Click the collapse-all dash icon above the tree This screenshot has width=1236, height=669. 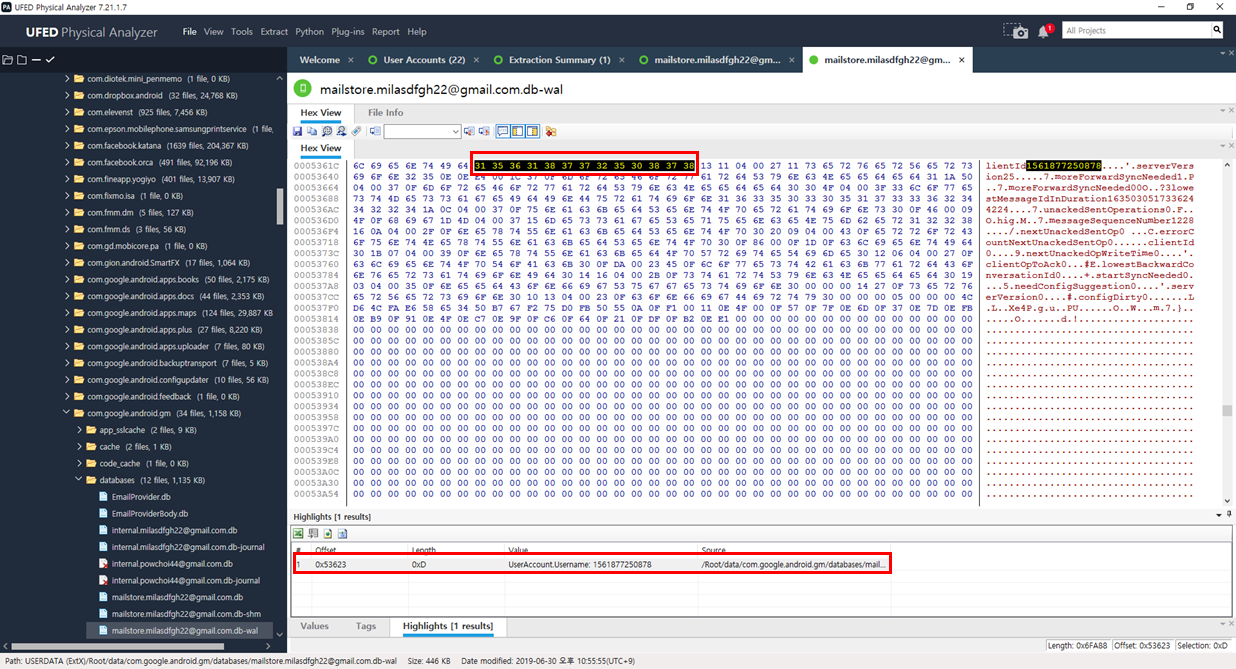pos(36,60)
